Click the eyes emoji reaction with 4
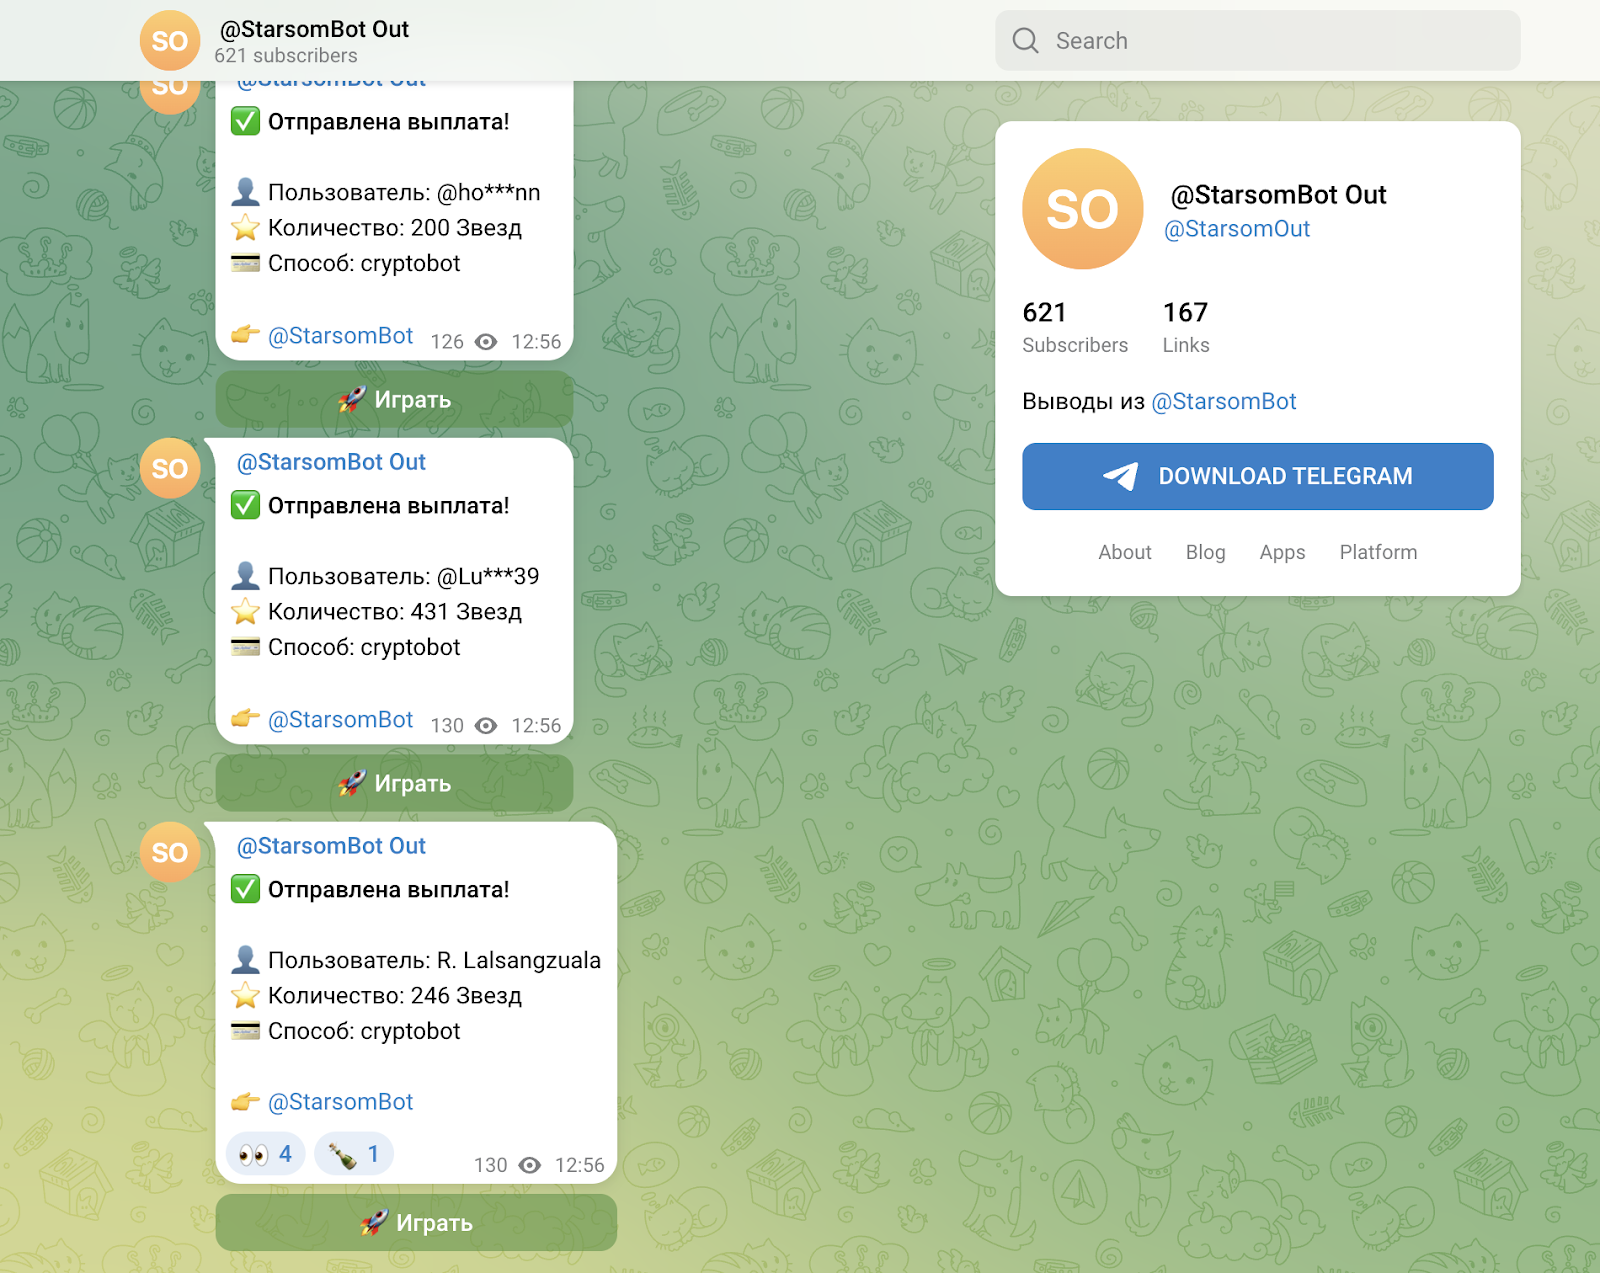1600x1273 pixels. [x=266, y=1154]
